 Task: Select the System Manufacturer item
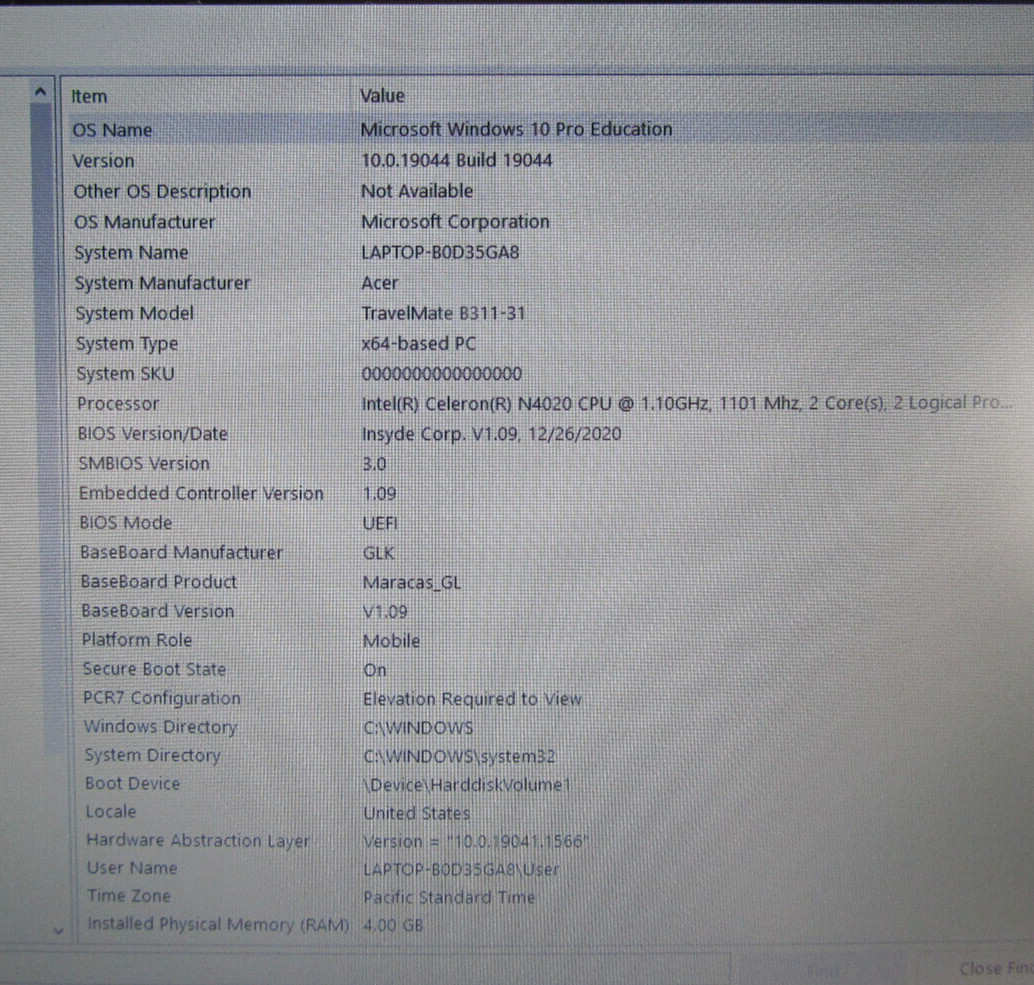[162, 283]
